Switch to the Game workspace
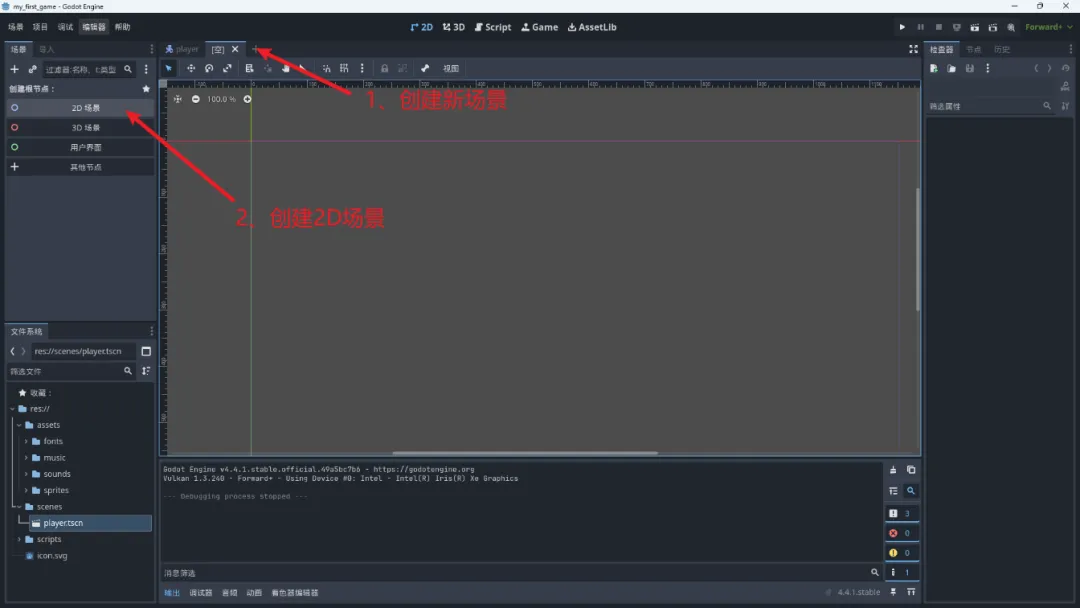 tap(539, 27)
